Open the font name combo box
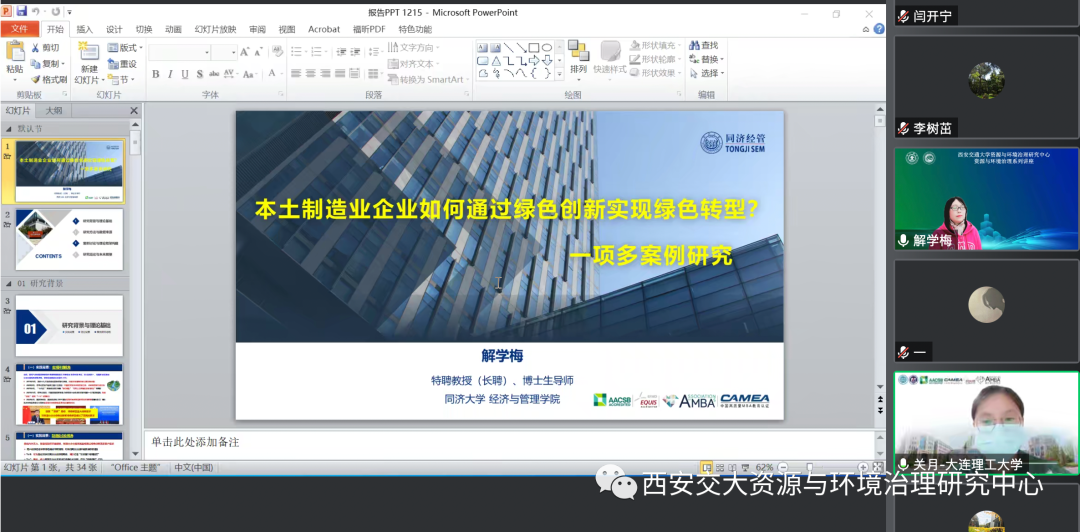The width and height of the screenshot is (1080, 532). click(x=178, y=52)
